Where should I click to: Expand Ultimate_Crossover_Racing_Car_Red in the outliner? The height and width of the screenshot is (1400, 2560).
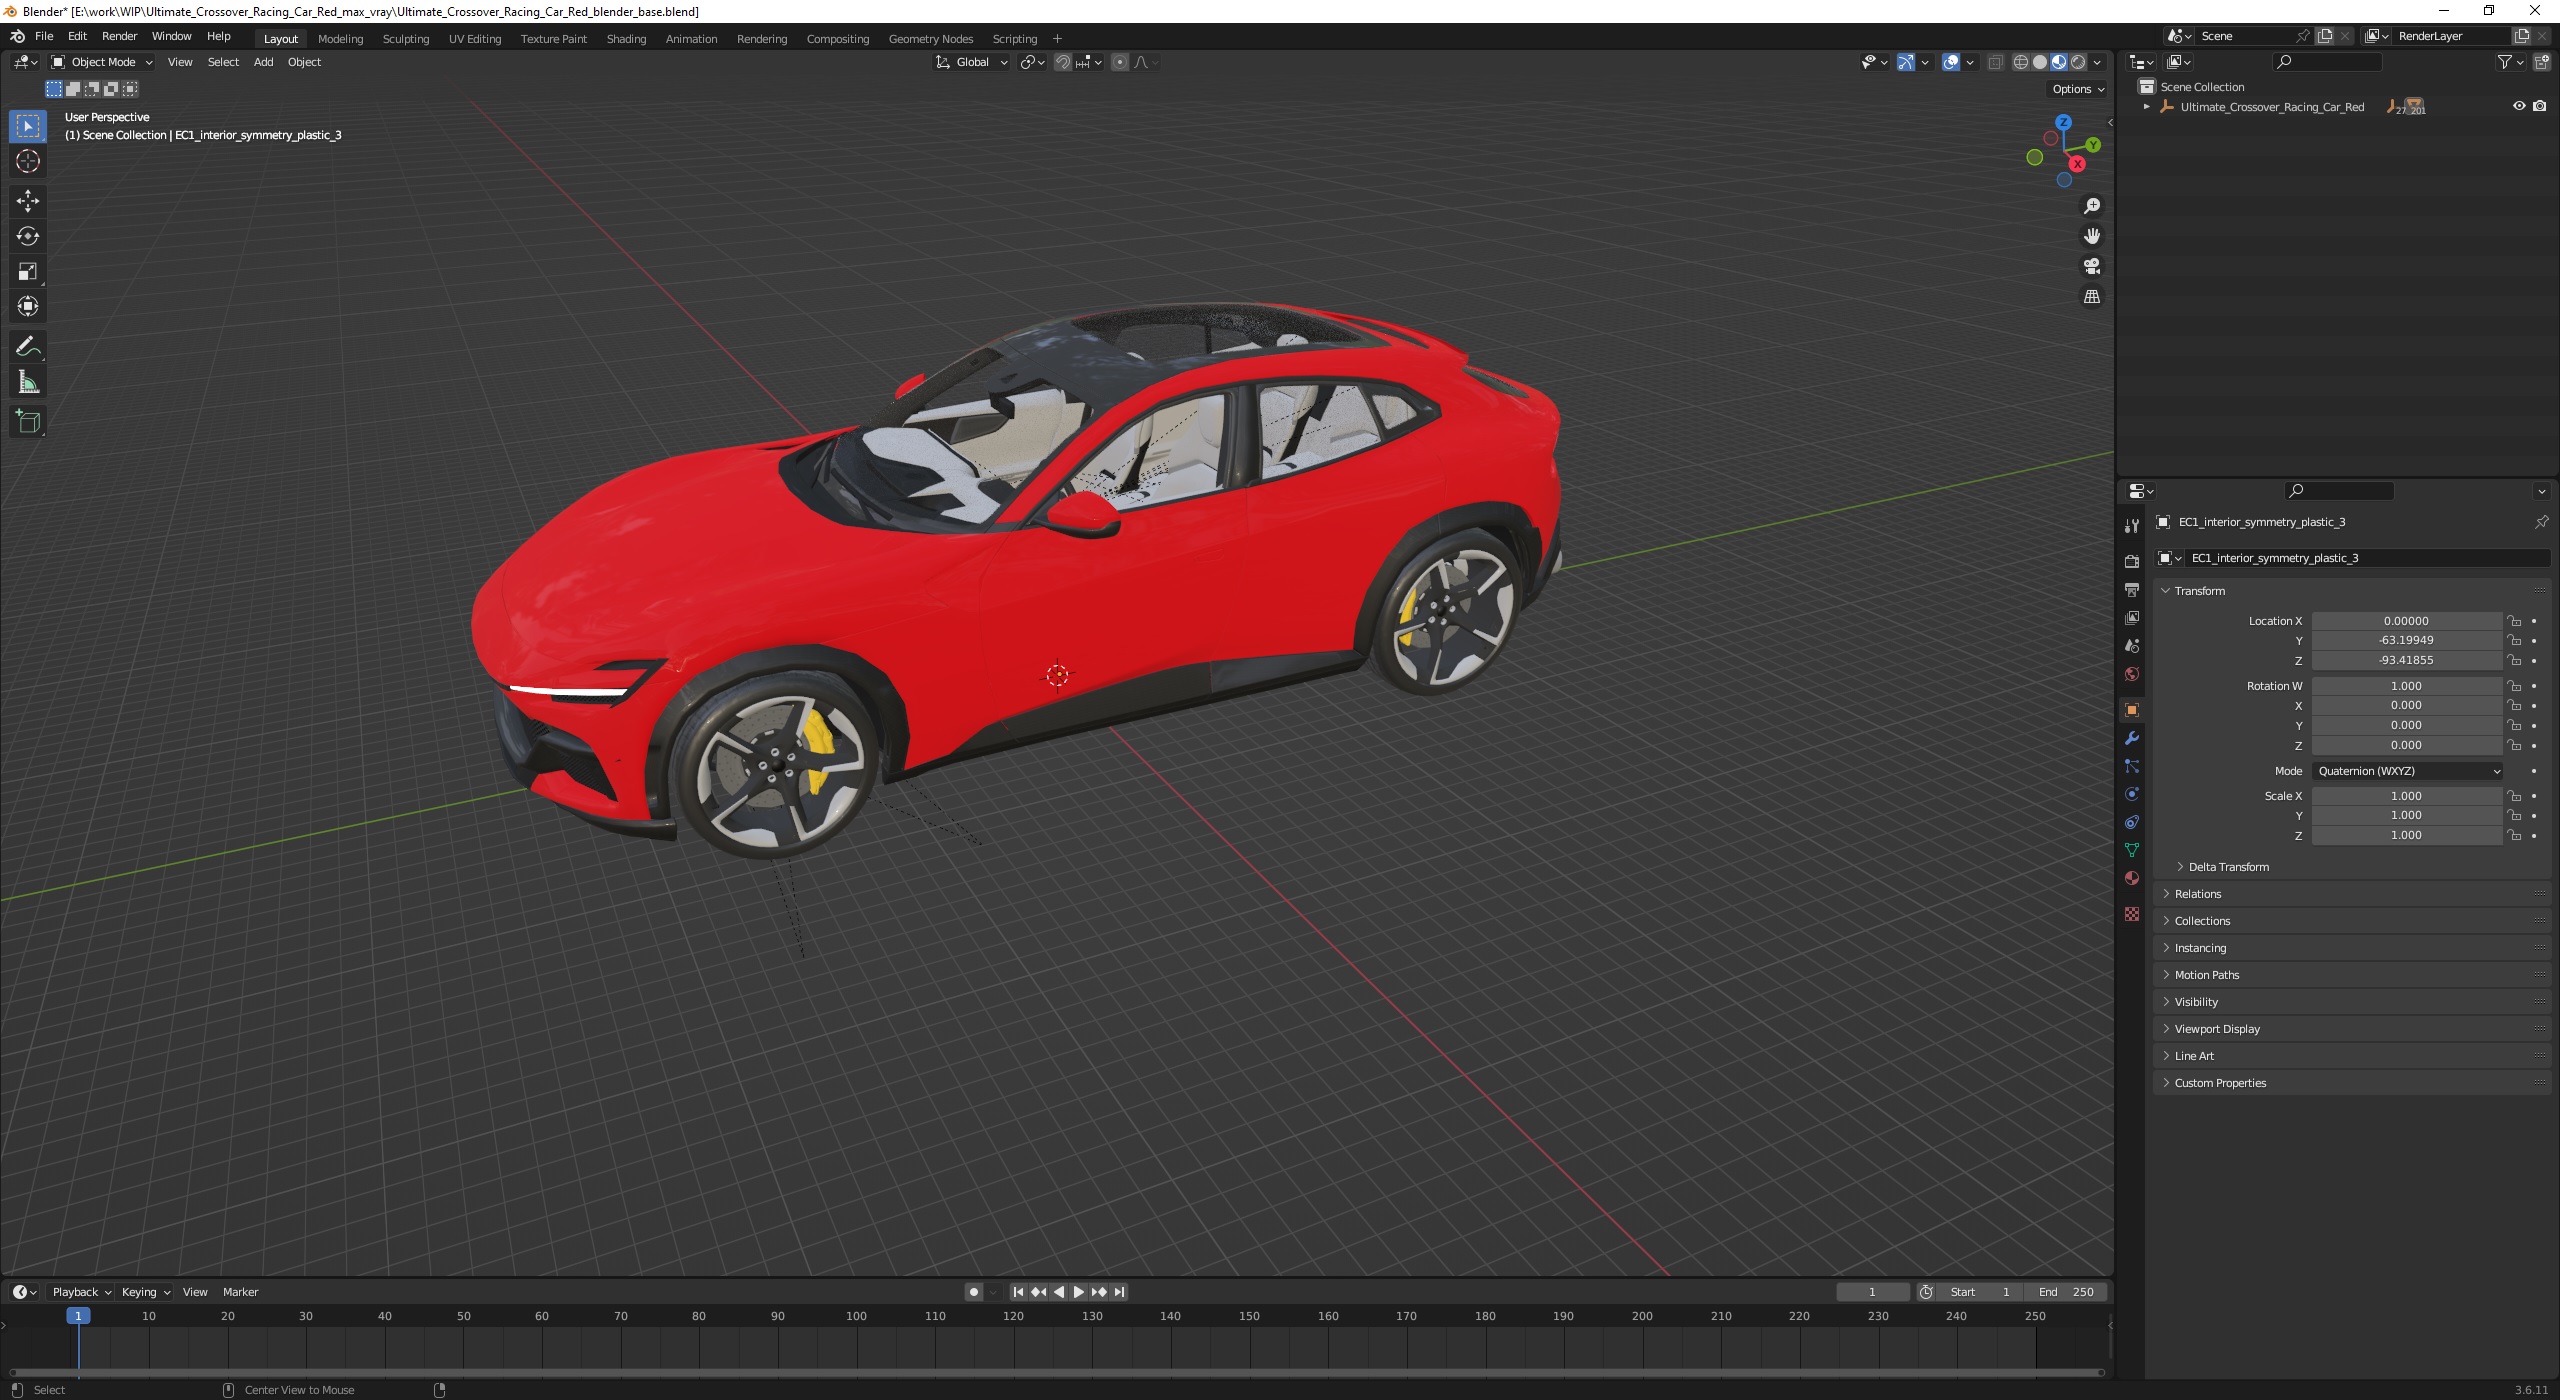(x=2146, y=106)
